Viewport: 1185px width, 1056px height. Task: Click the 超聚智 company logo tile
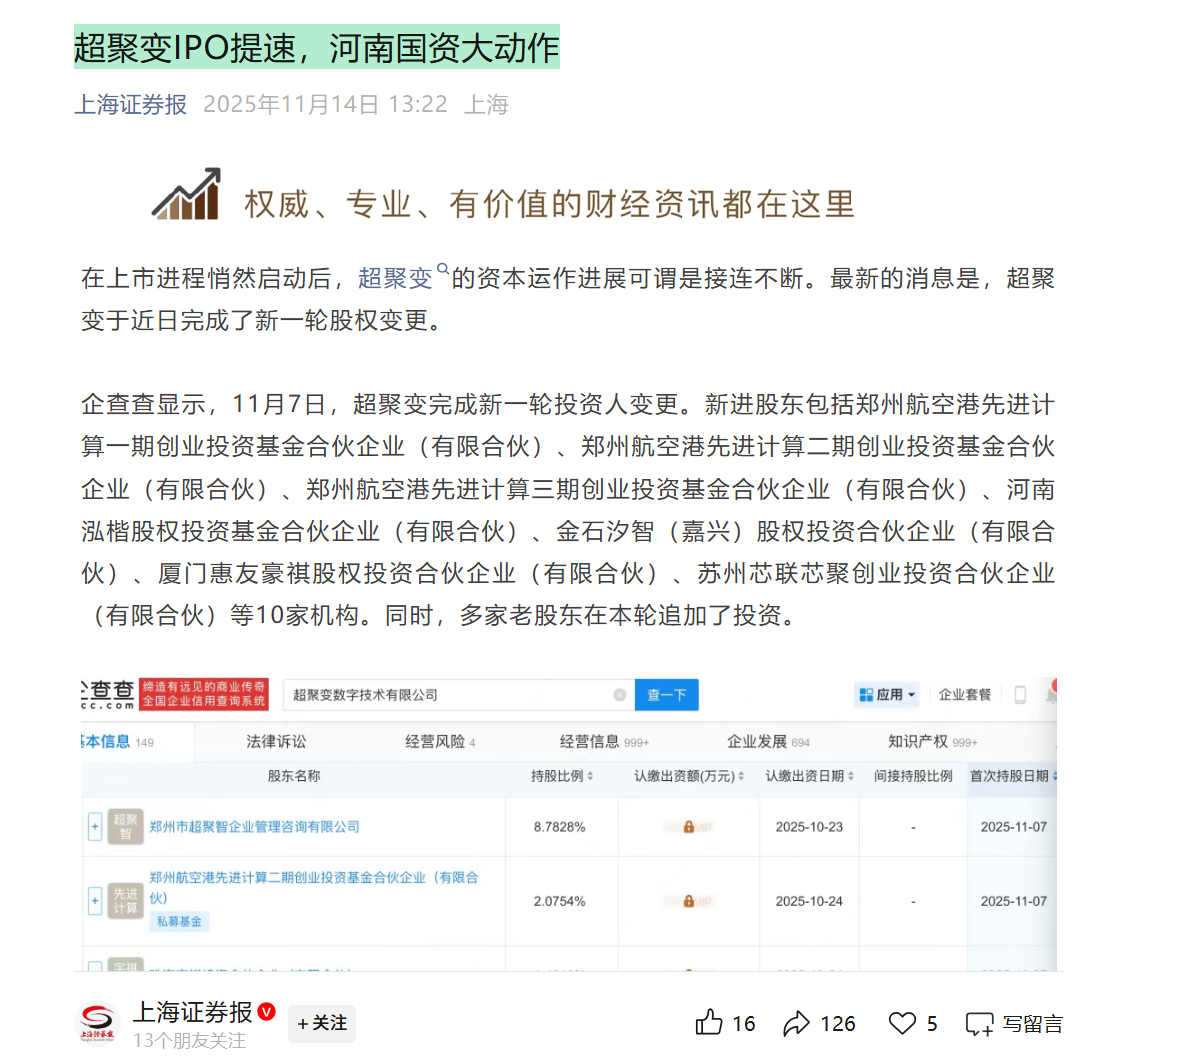(x=125, y=827)
